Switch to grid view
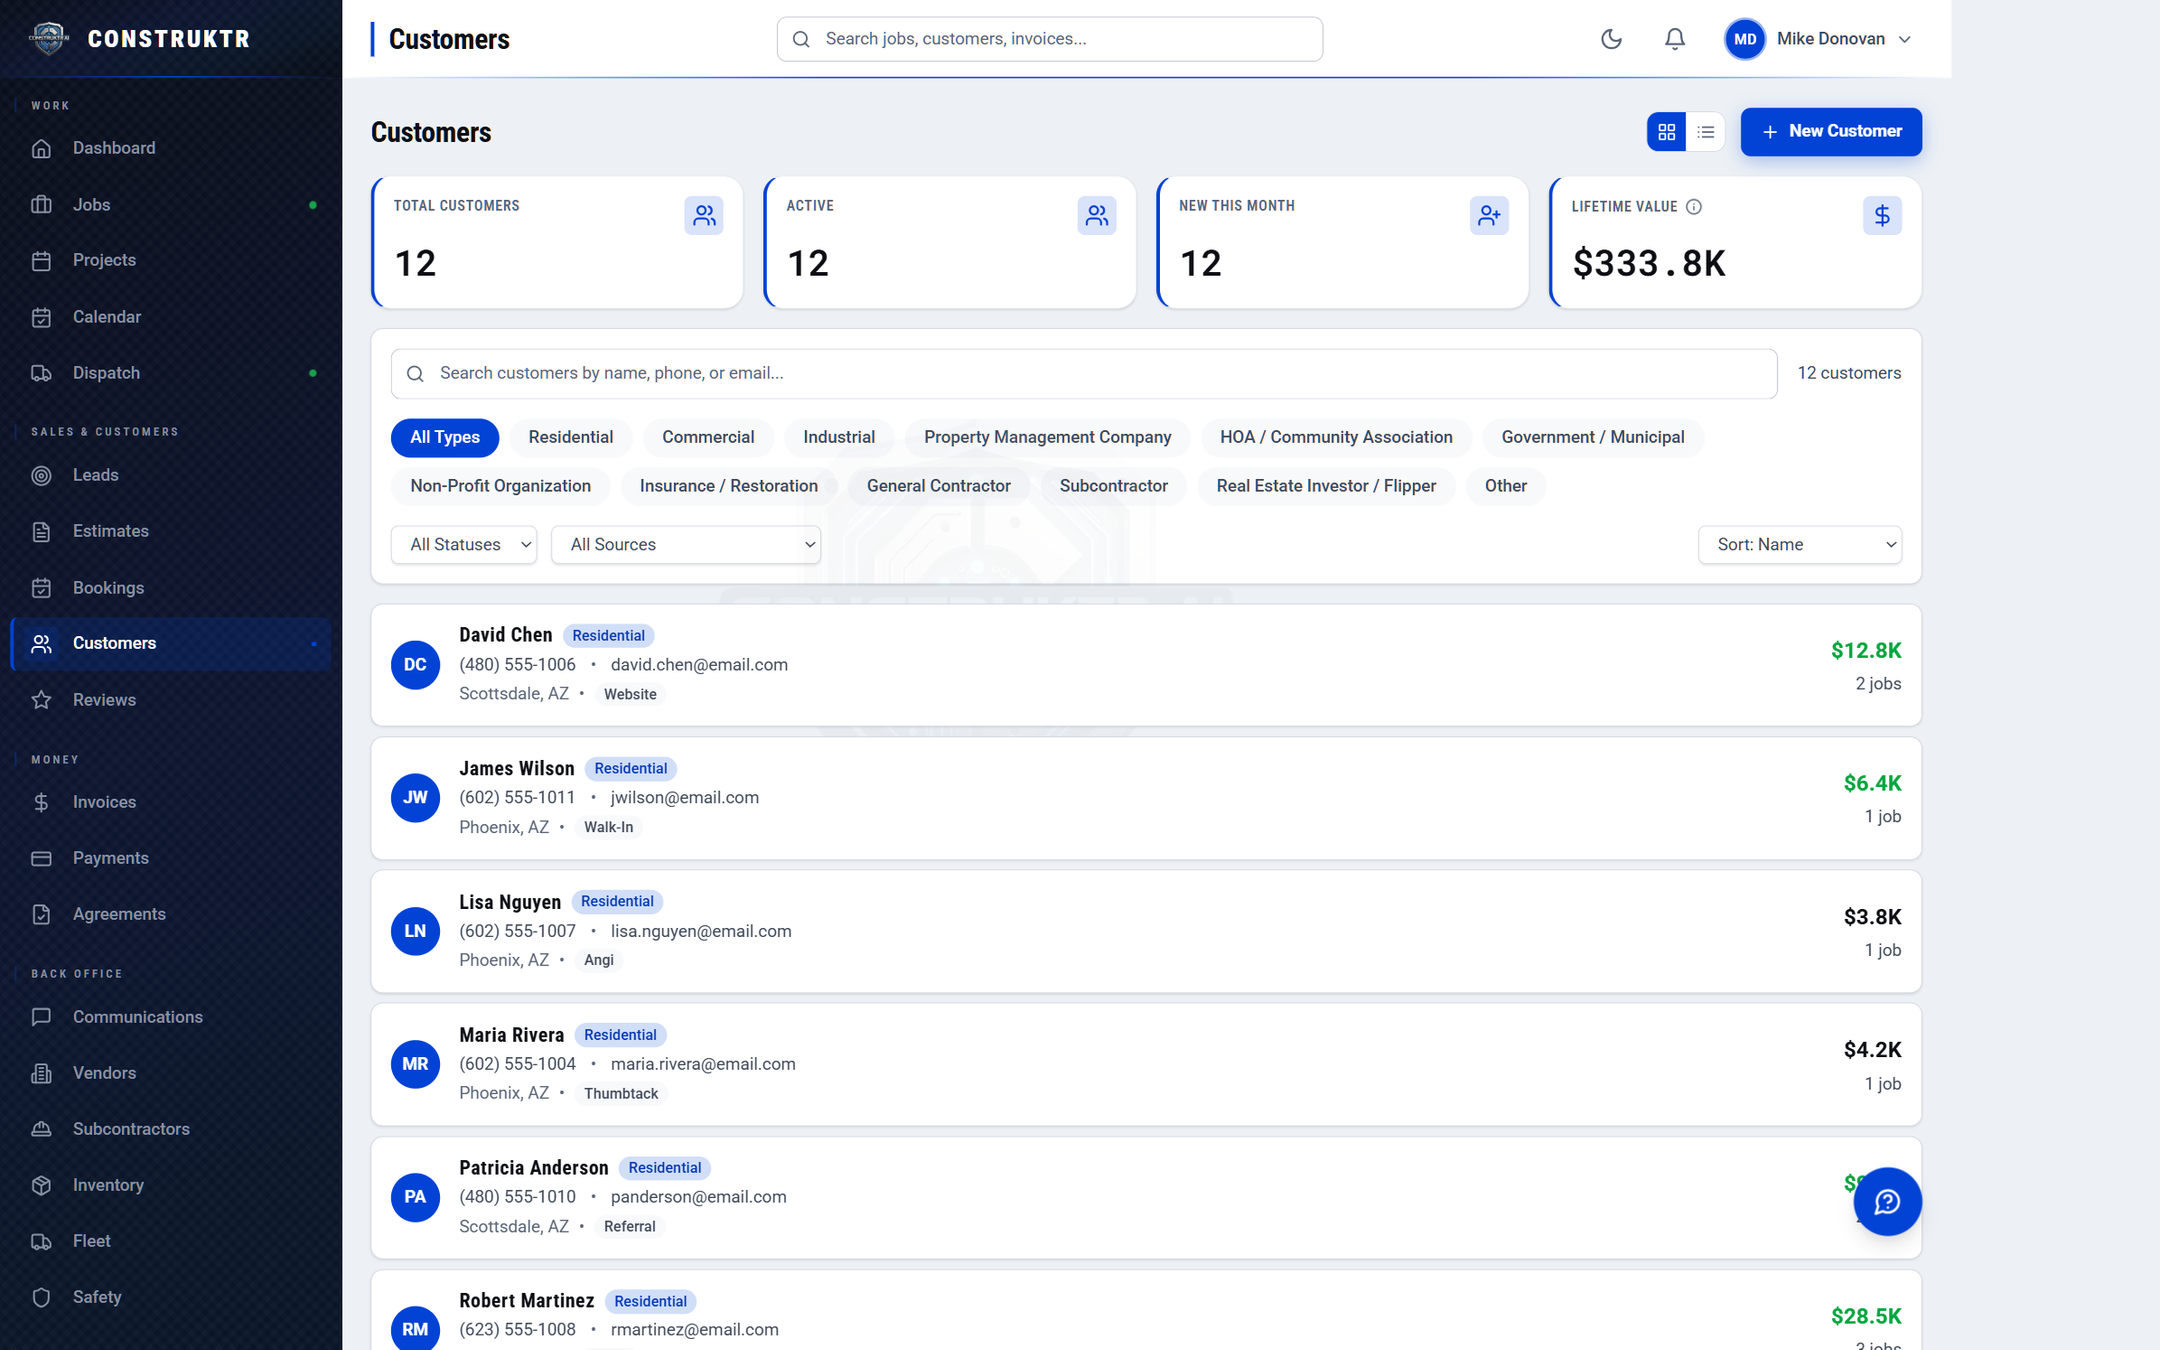The height and width of the screenshot is (1350, 2160). (x=1666, y=132)
